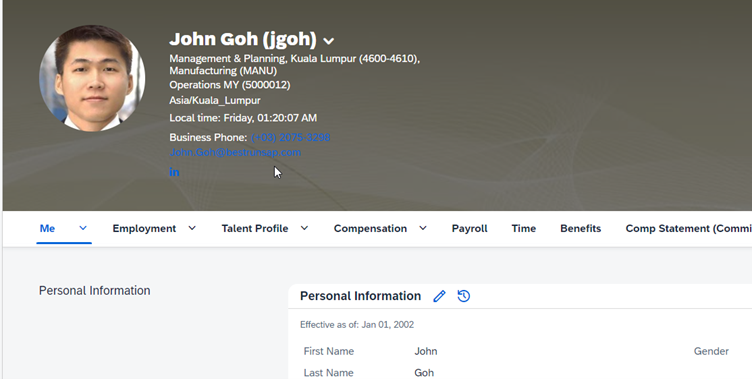Click the LinkedIn icon under the email
This screenshot has height=379, width=752.
point(174,172)
